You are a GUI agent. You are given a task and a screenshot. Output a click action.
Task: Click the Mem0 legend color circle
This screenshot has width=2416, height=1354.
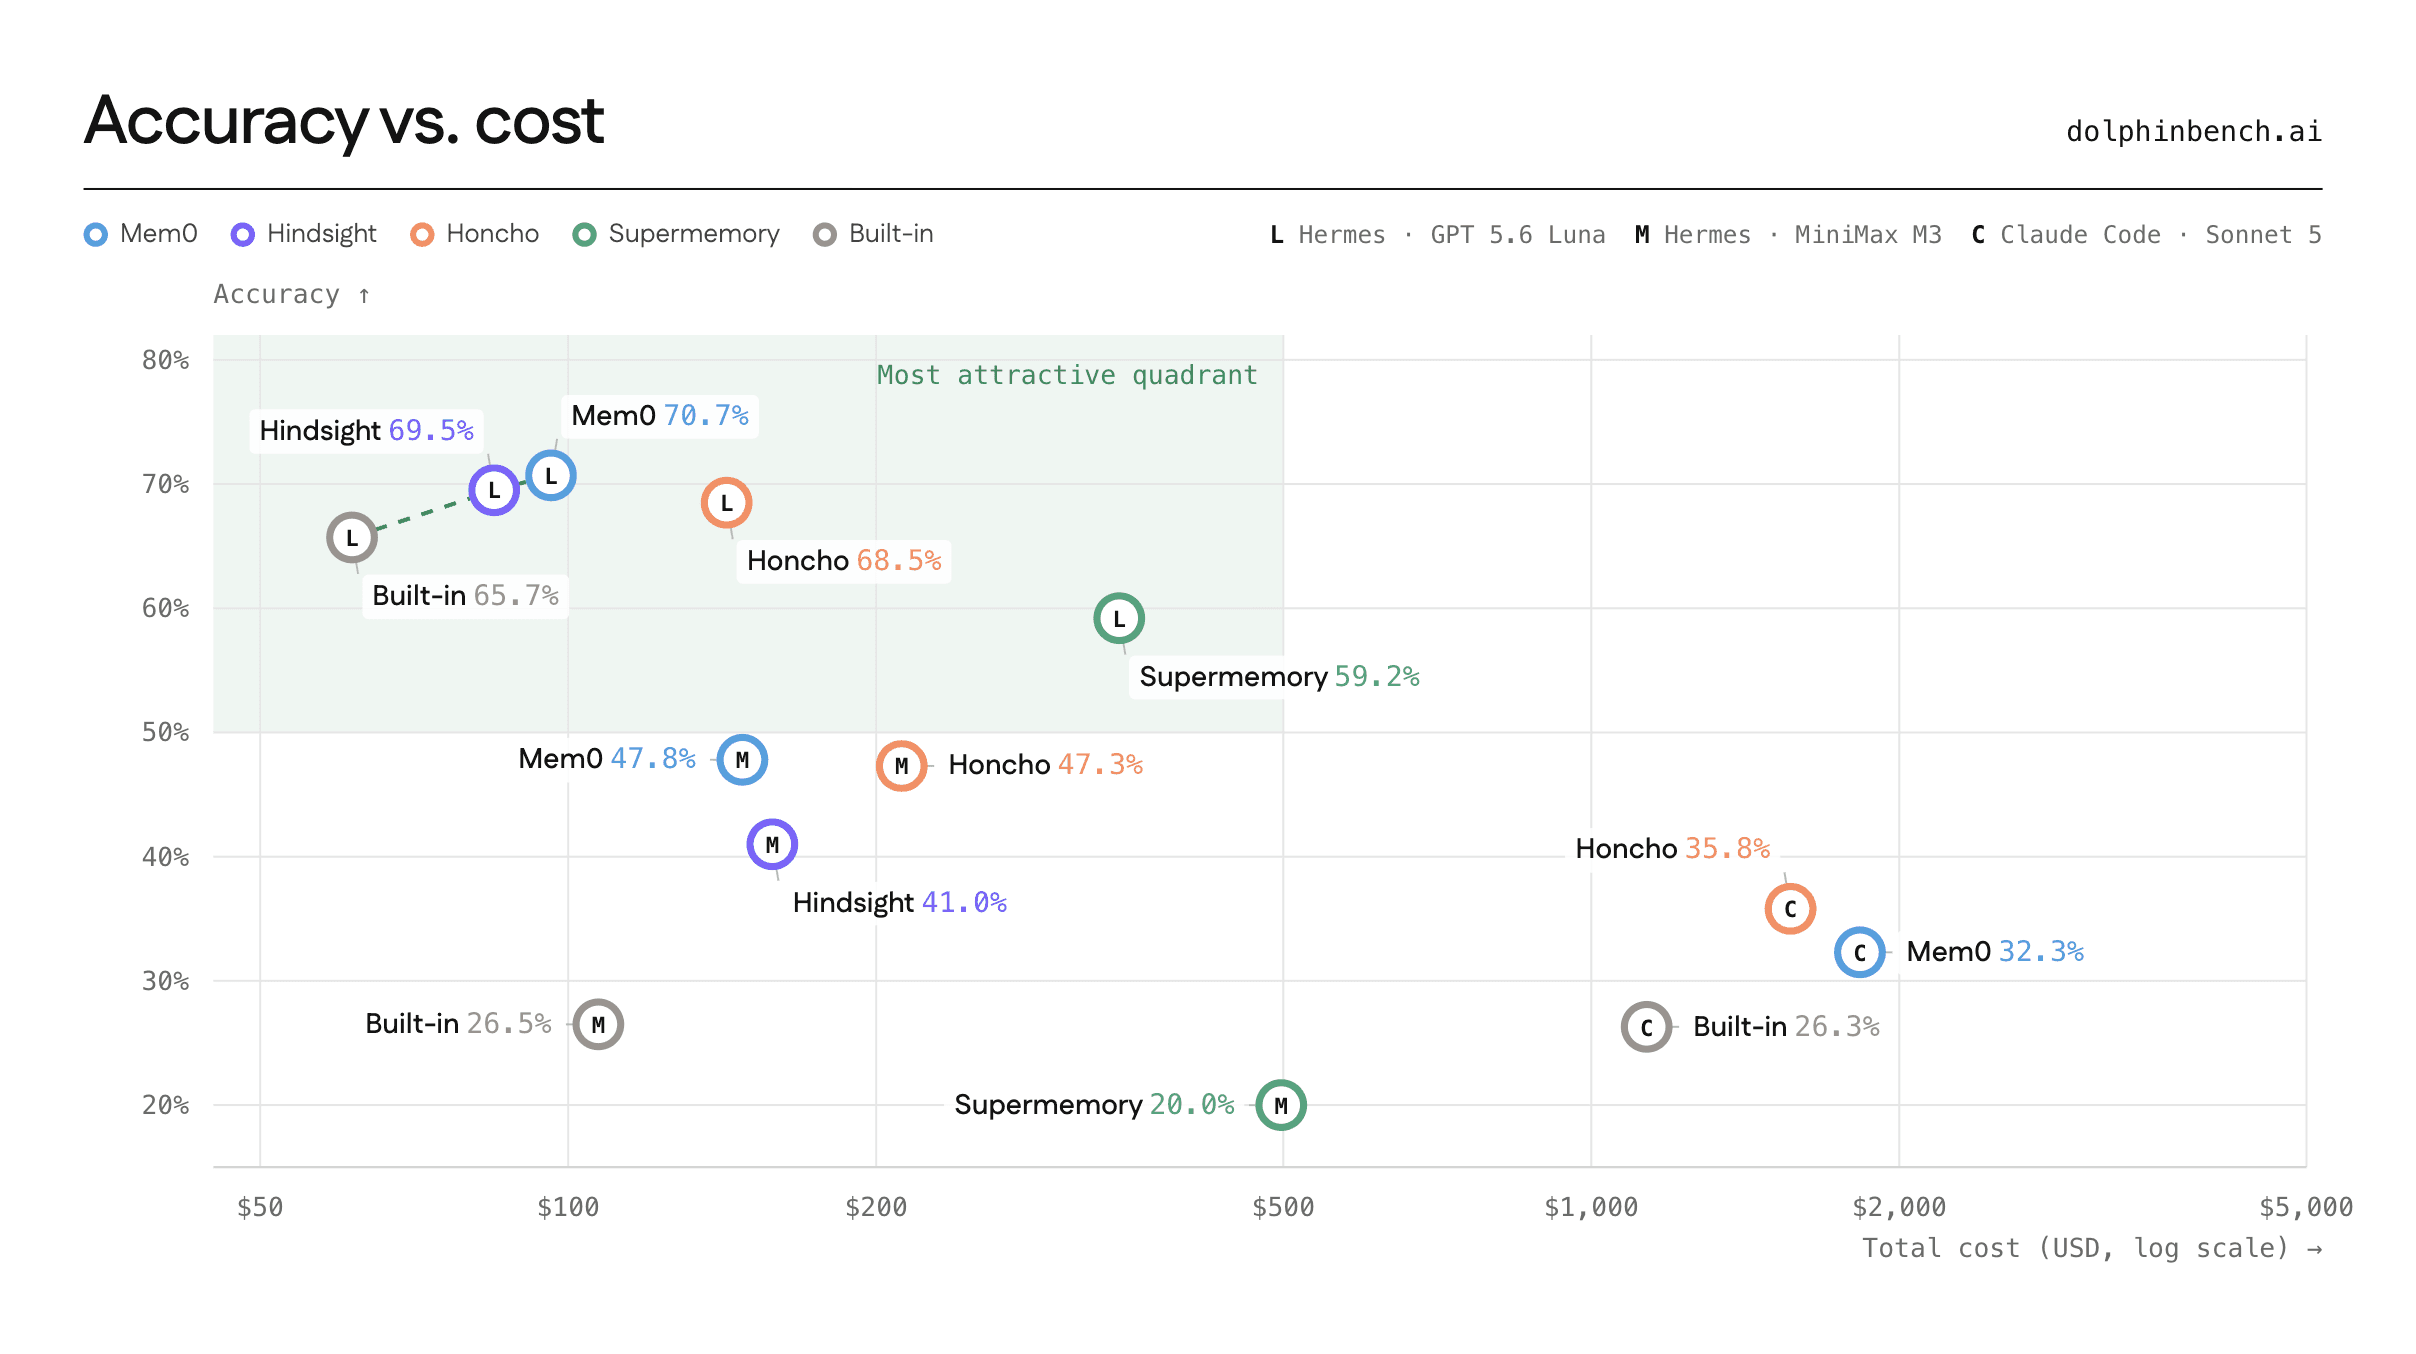pyautogui.click(x=96, y=235)
